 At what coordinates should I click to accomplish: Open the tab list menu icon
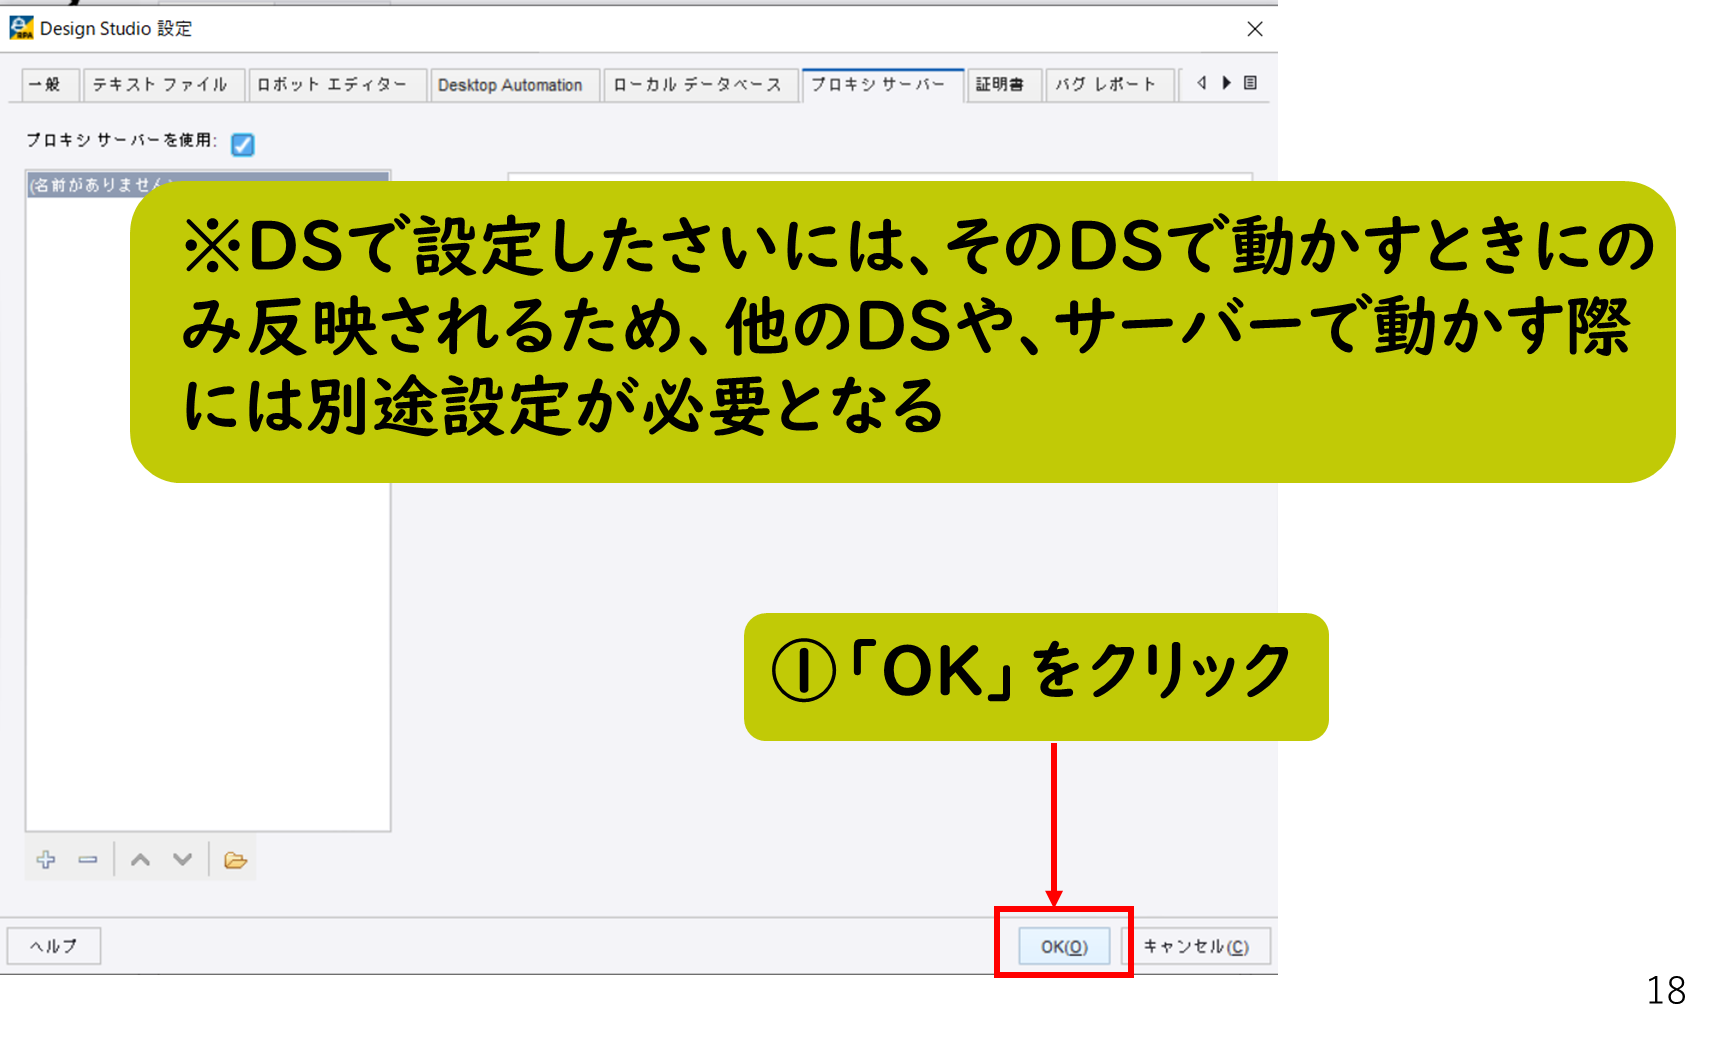tap(1250, 83)
